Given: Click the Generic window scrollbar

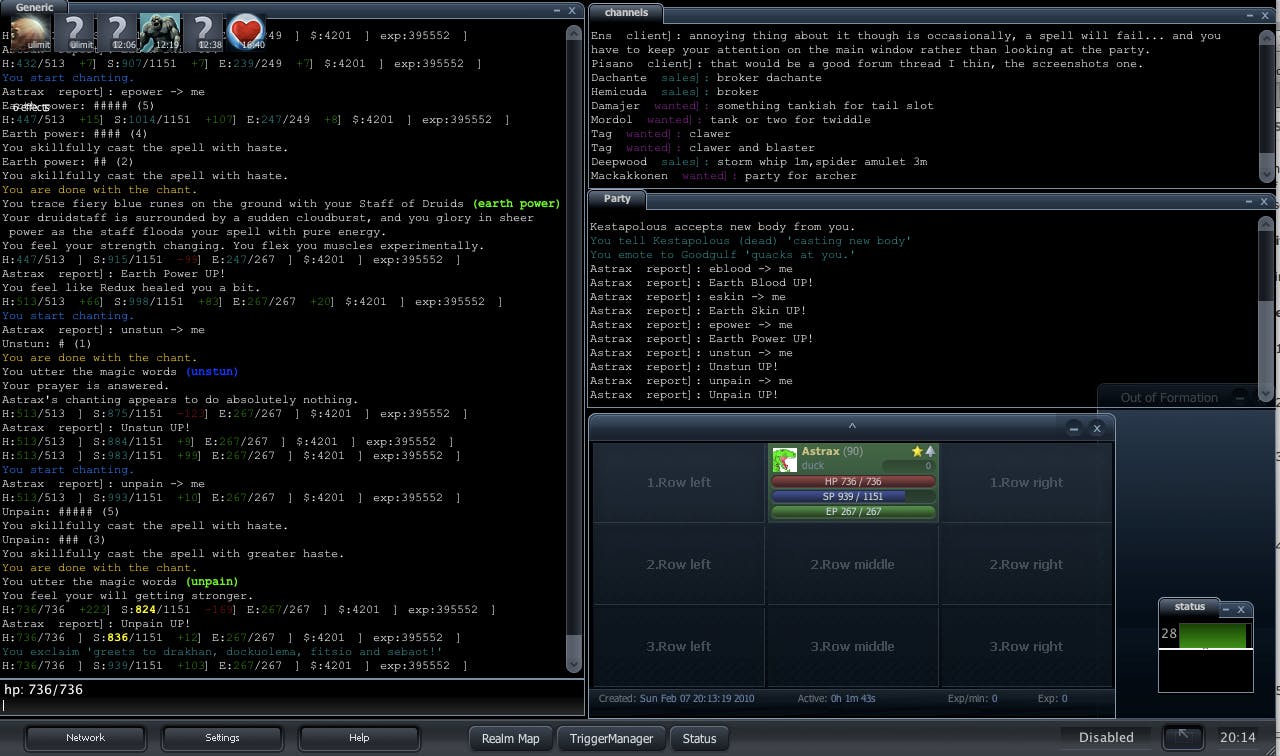Looking at the screenshot, I should (x=574, y=350).
